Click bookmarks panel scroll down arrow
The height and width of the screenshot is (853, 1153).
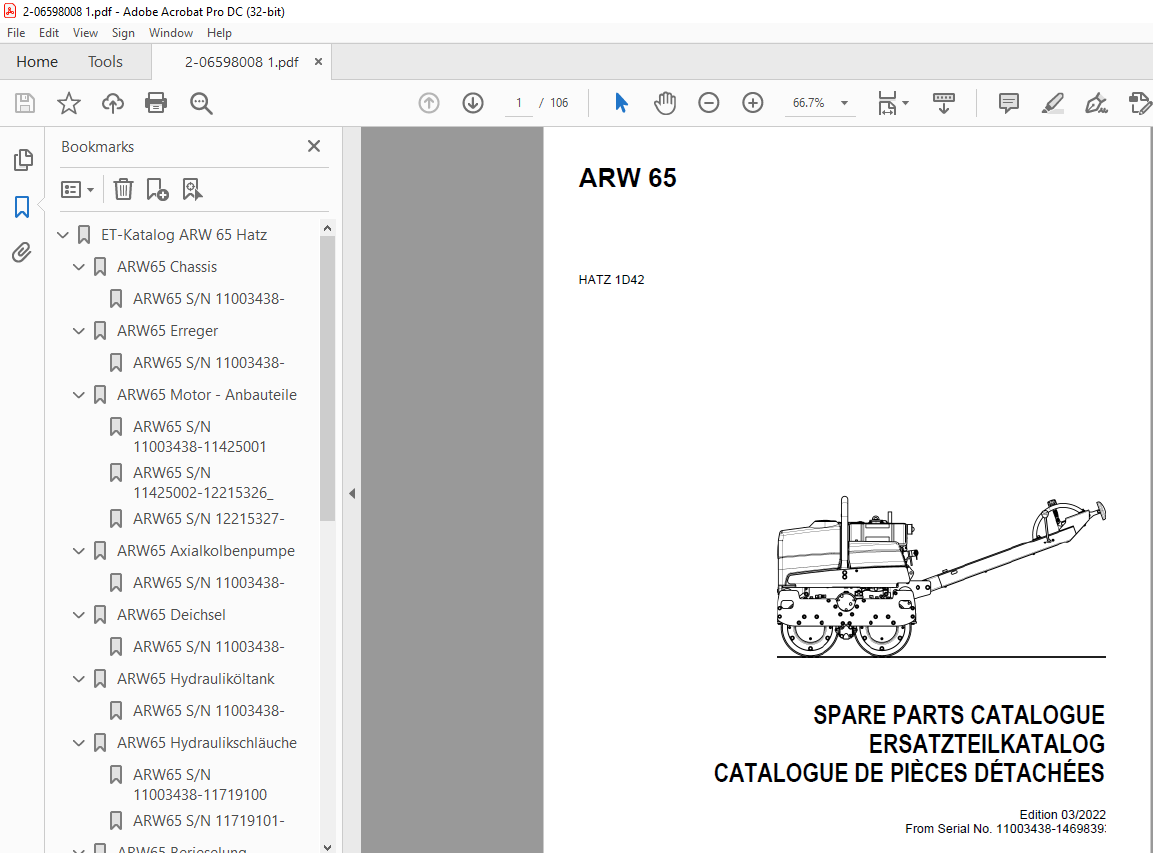pyautogui.click(x=328, y=847)
